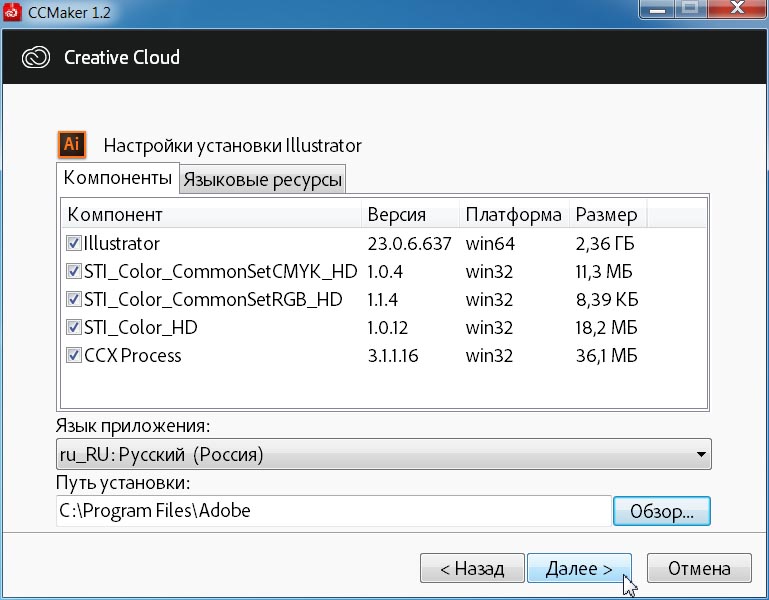Image resolution: width=769 pixels, height=600 pixels.
Task: Switch to the Языковые ресурсы tab
Action: pyautogui.click(x=262, y=180)
